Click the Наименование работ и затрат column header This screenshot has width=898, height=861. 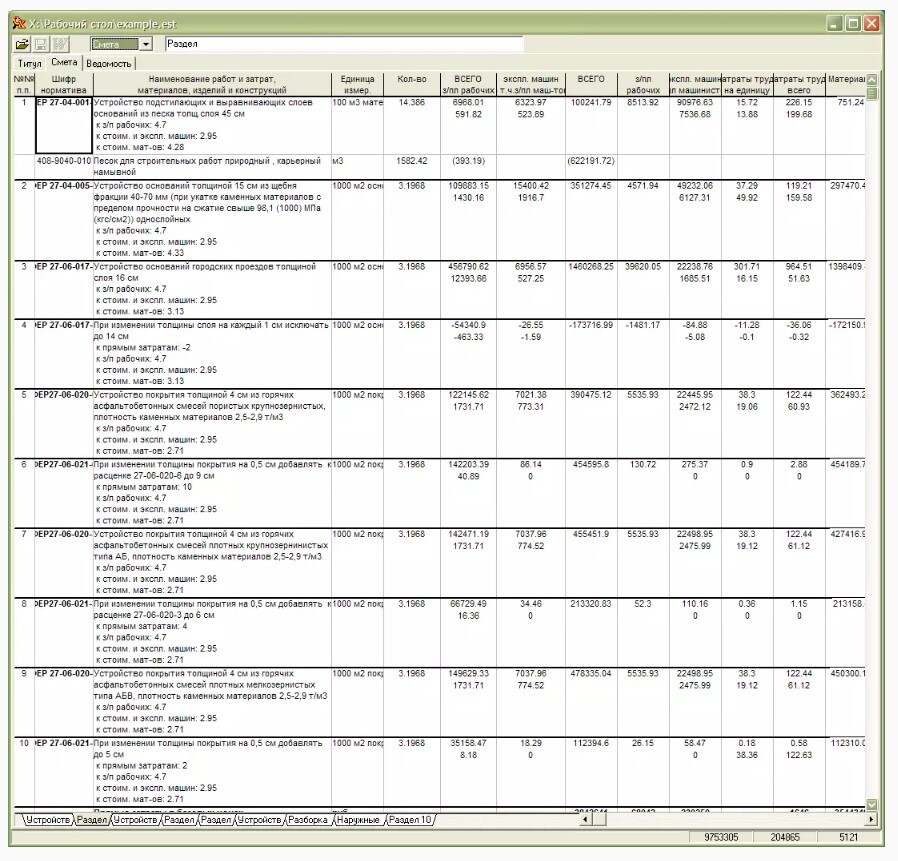coord(212,84)
